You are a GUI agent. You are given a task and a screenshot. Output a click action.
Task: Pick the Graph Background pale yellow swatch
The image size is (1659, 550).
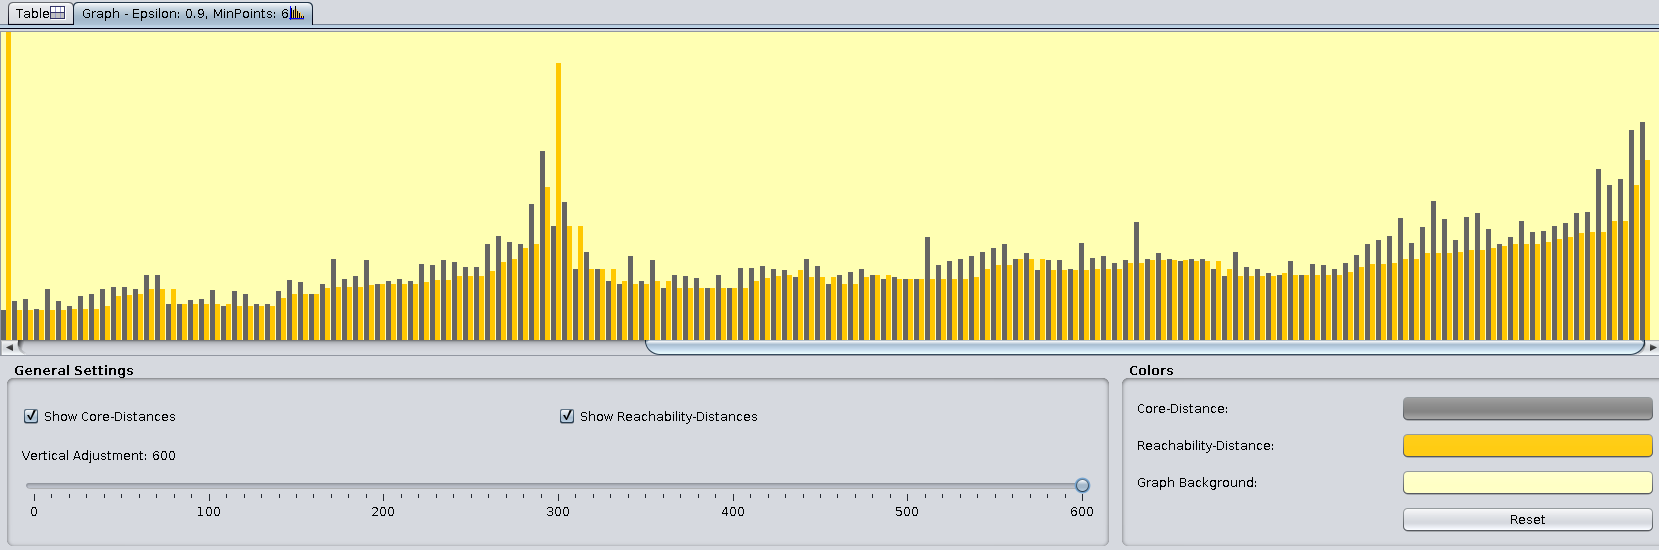click(x=1527, y=482)
